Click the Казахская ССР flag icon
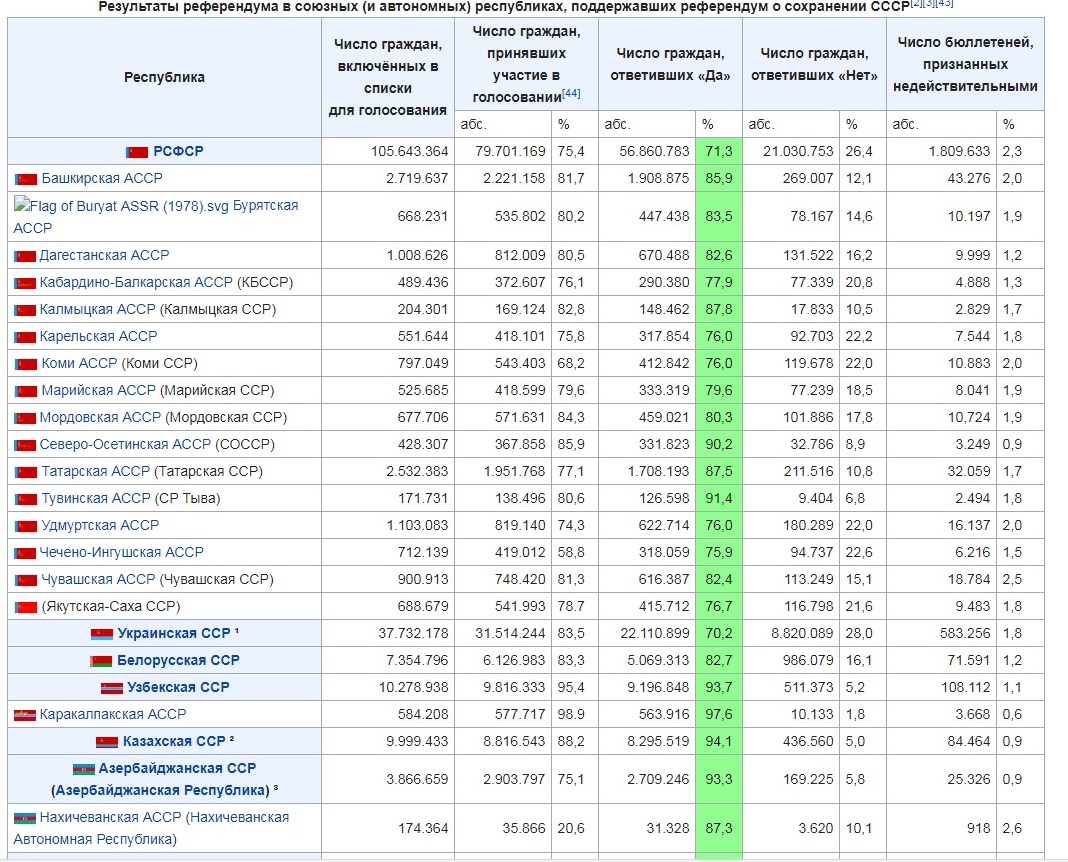The image size is (1068, 862). pyautogui.click(x=107, y=742)
